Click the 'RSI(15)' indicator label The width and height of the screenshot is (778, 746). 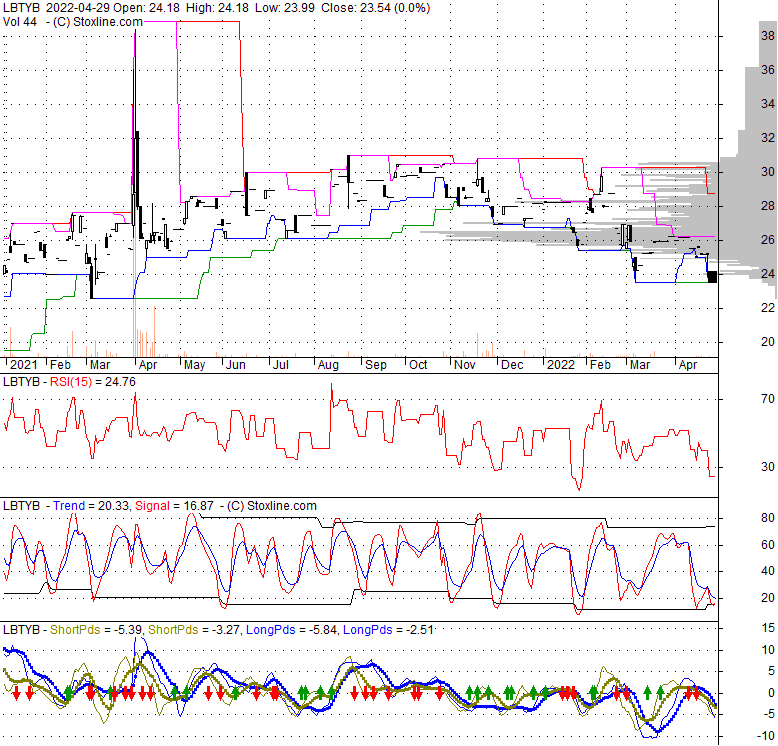71,381
